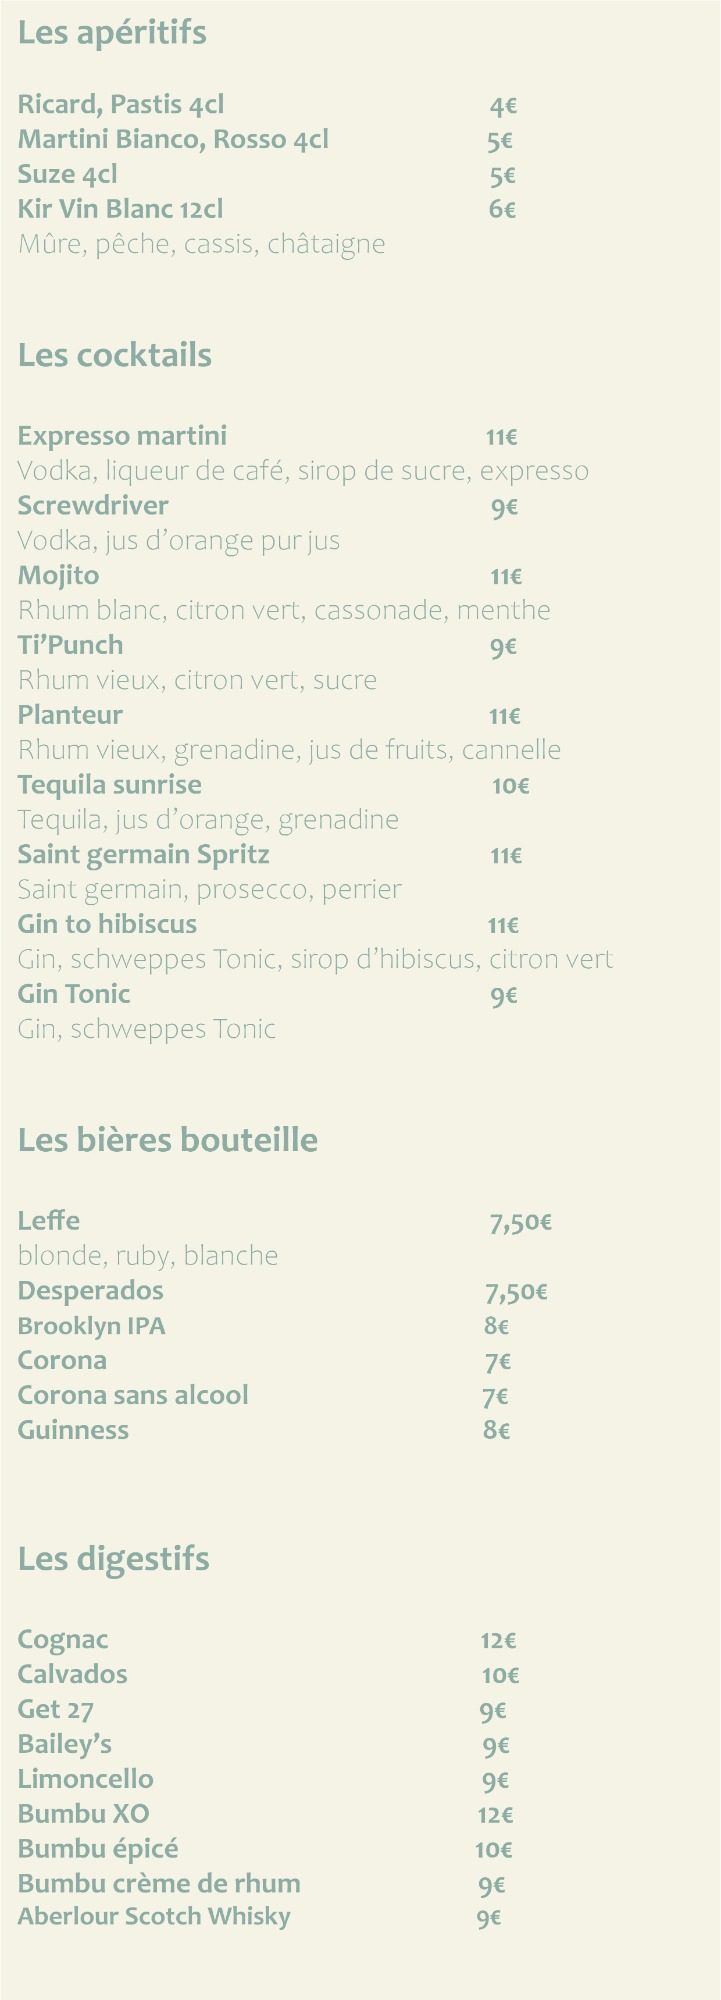This screenshot has height=2000, width=721.
Task: Select the Gin to hibiscus cocktail
Action: (107, 924)
